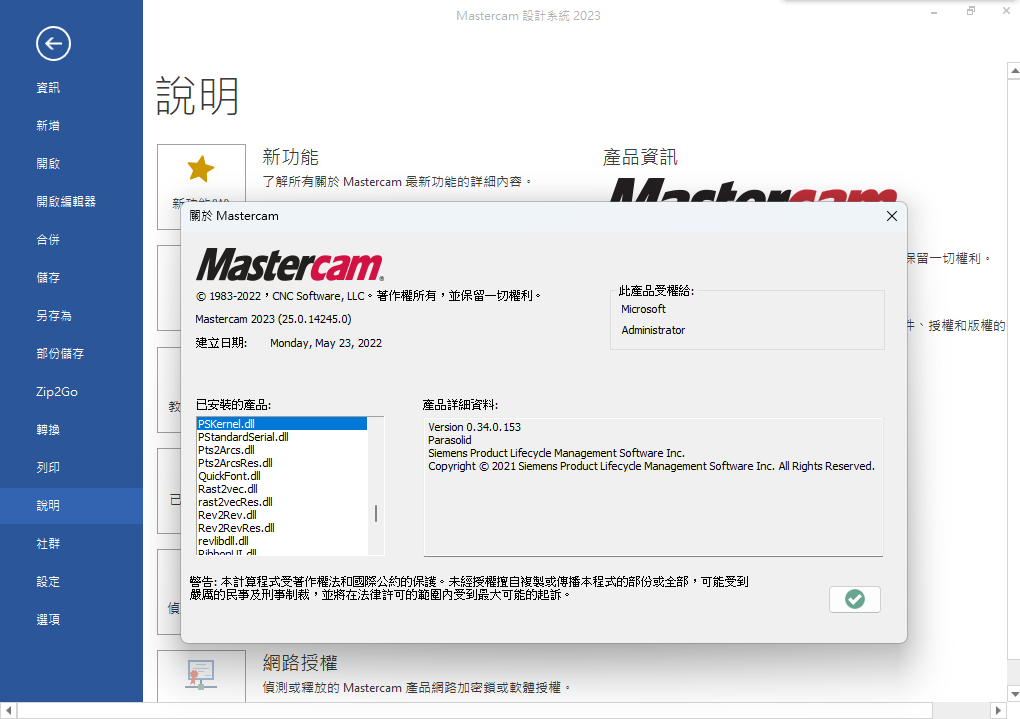Image resolution: width=1020 pixels, height=719 pixels.
Task: Click the 新功能 heading
Action: 290,157
